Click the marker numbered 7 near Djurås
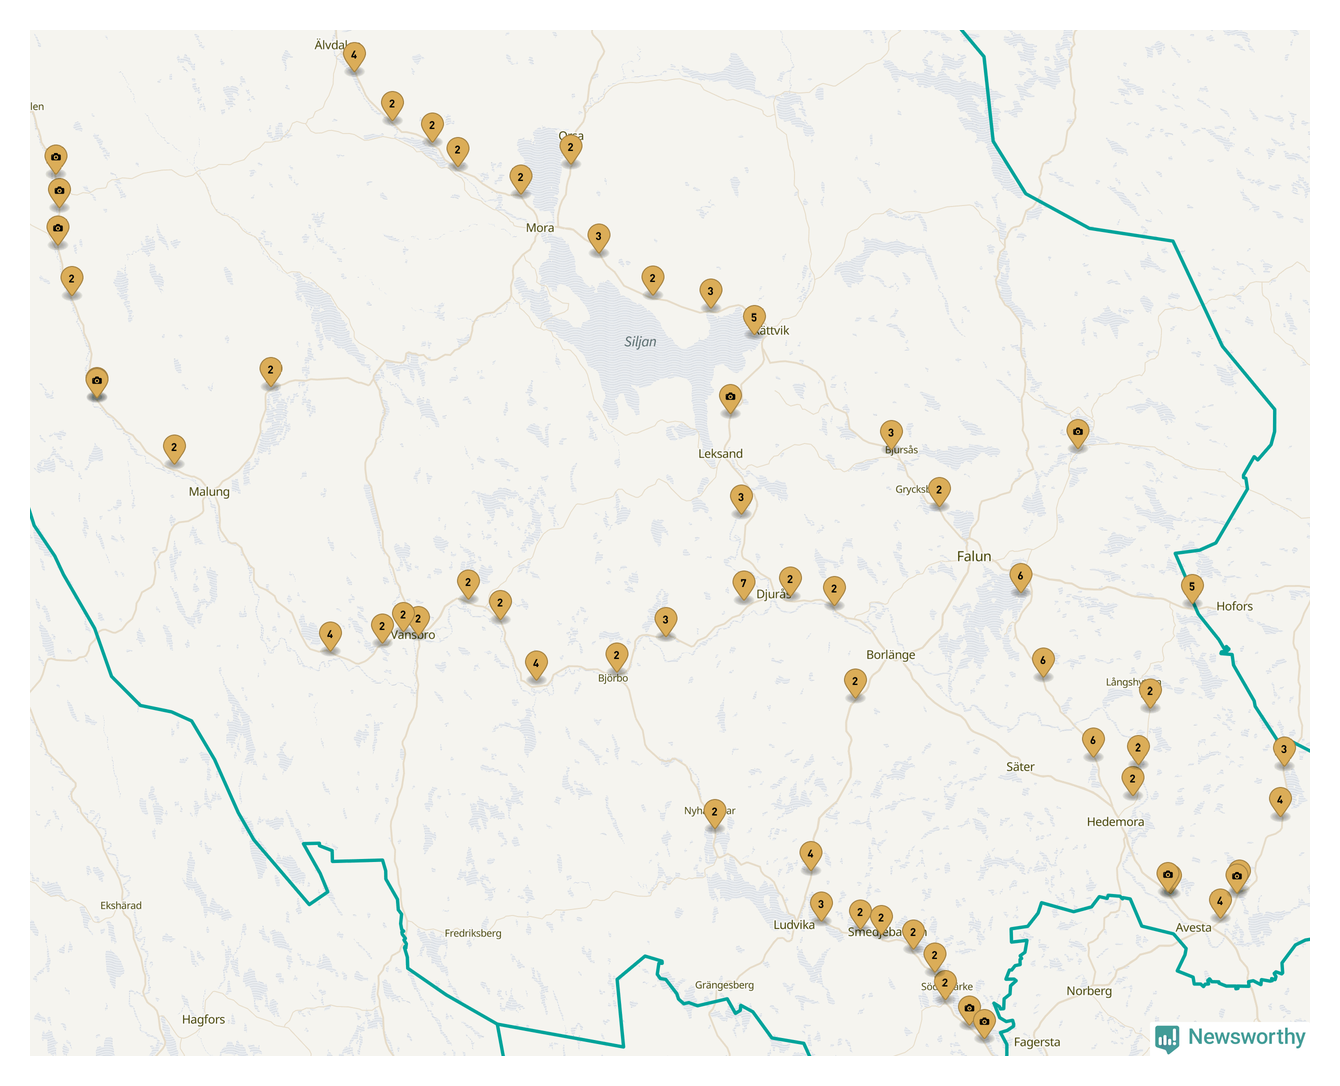The width and height of the screenshot is (1340, 1086). point(743,583)
